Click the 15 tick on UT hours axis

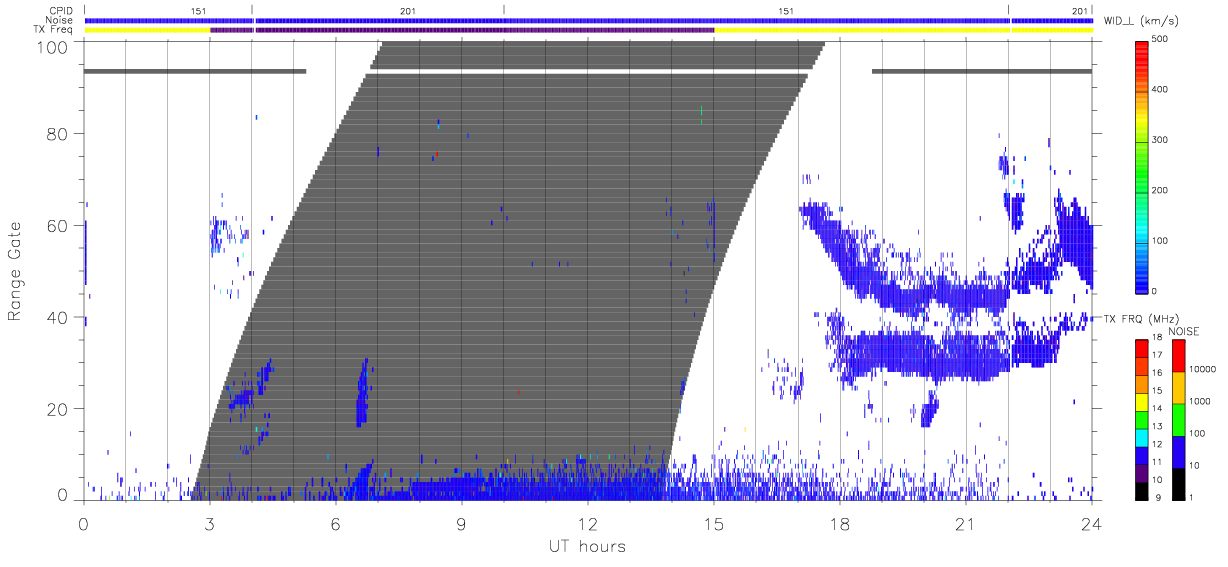tap(714, 523)
